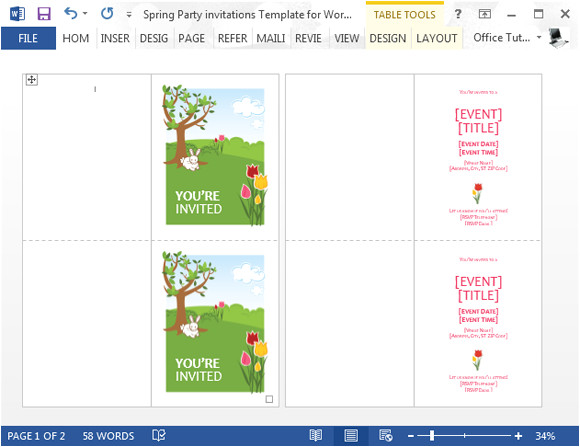Open the Undo history dropdown arrow

85,14
